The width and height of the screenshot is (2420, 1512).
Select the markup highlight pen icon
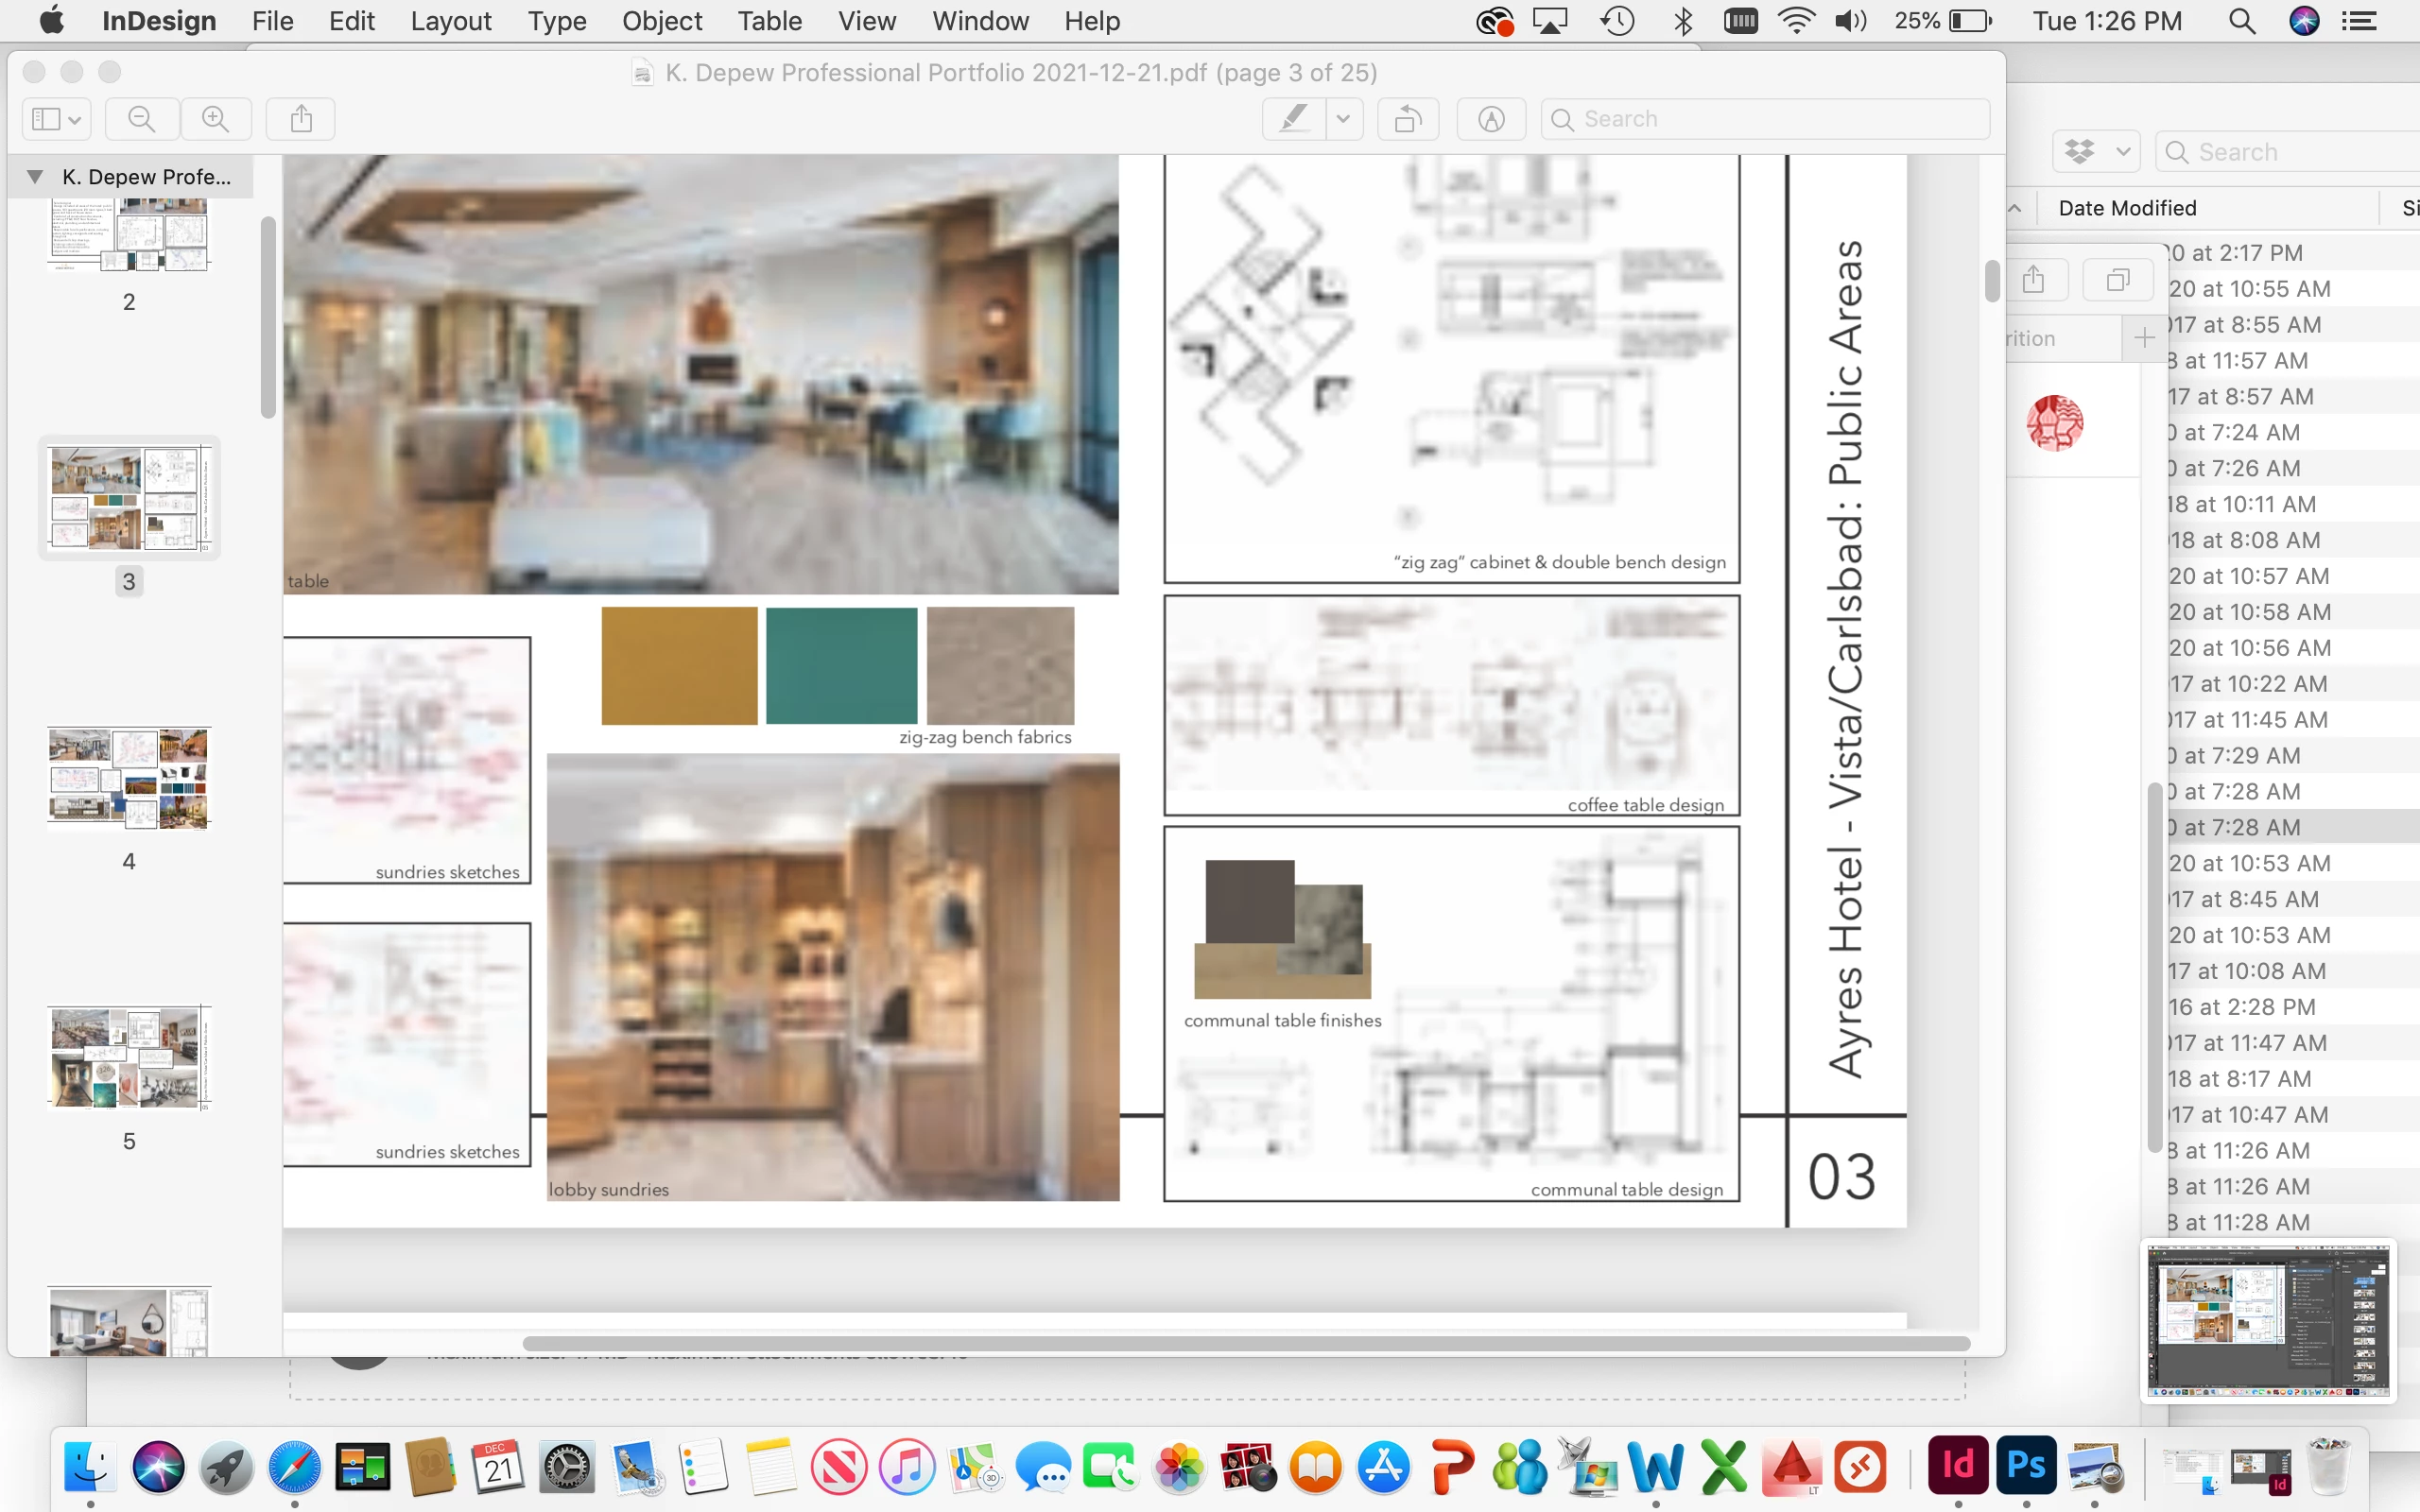point(1294,119)
